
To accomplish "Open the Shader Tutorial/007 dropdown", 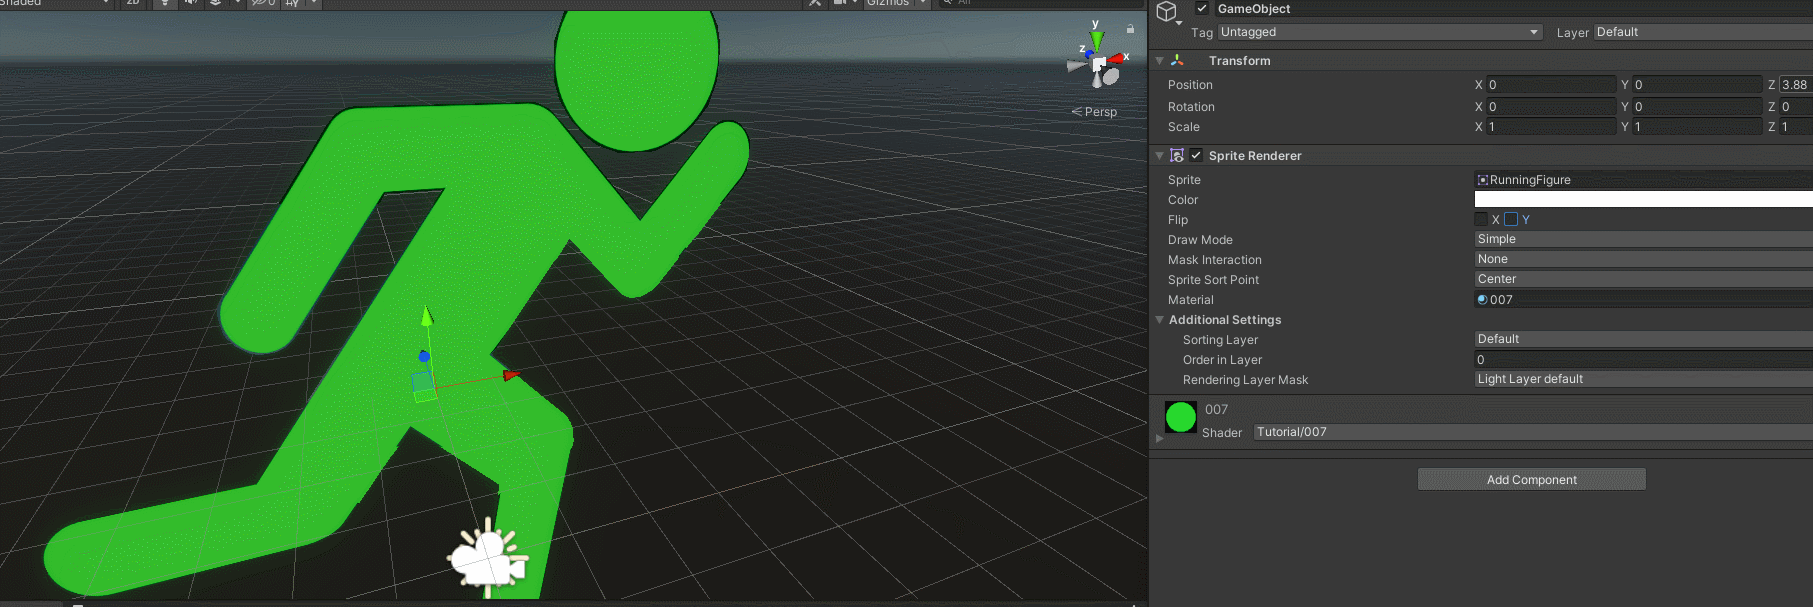I will point(1533,432).
